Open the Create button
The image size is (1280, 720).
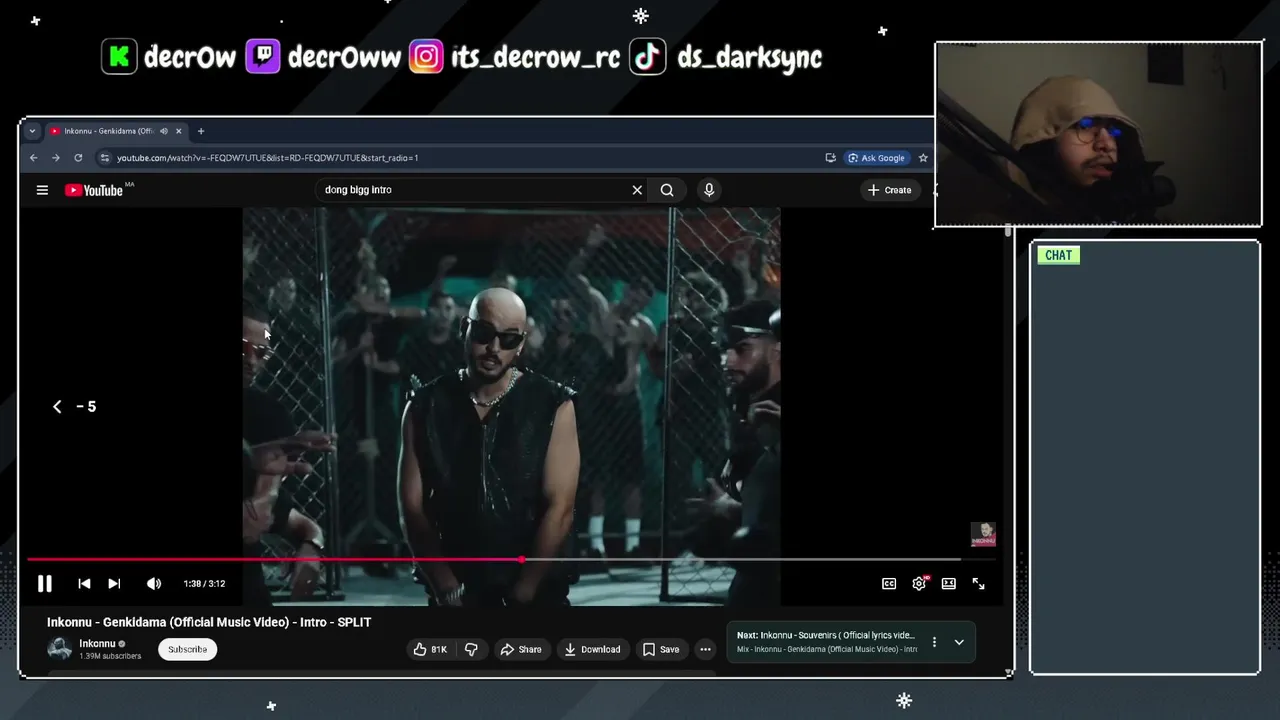click(889, 190)
